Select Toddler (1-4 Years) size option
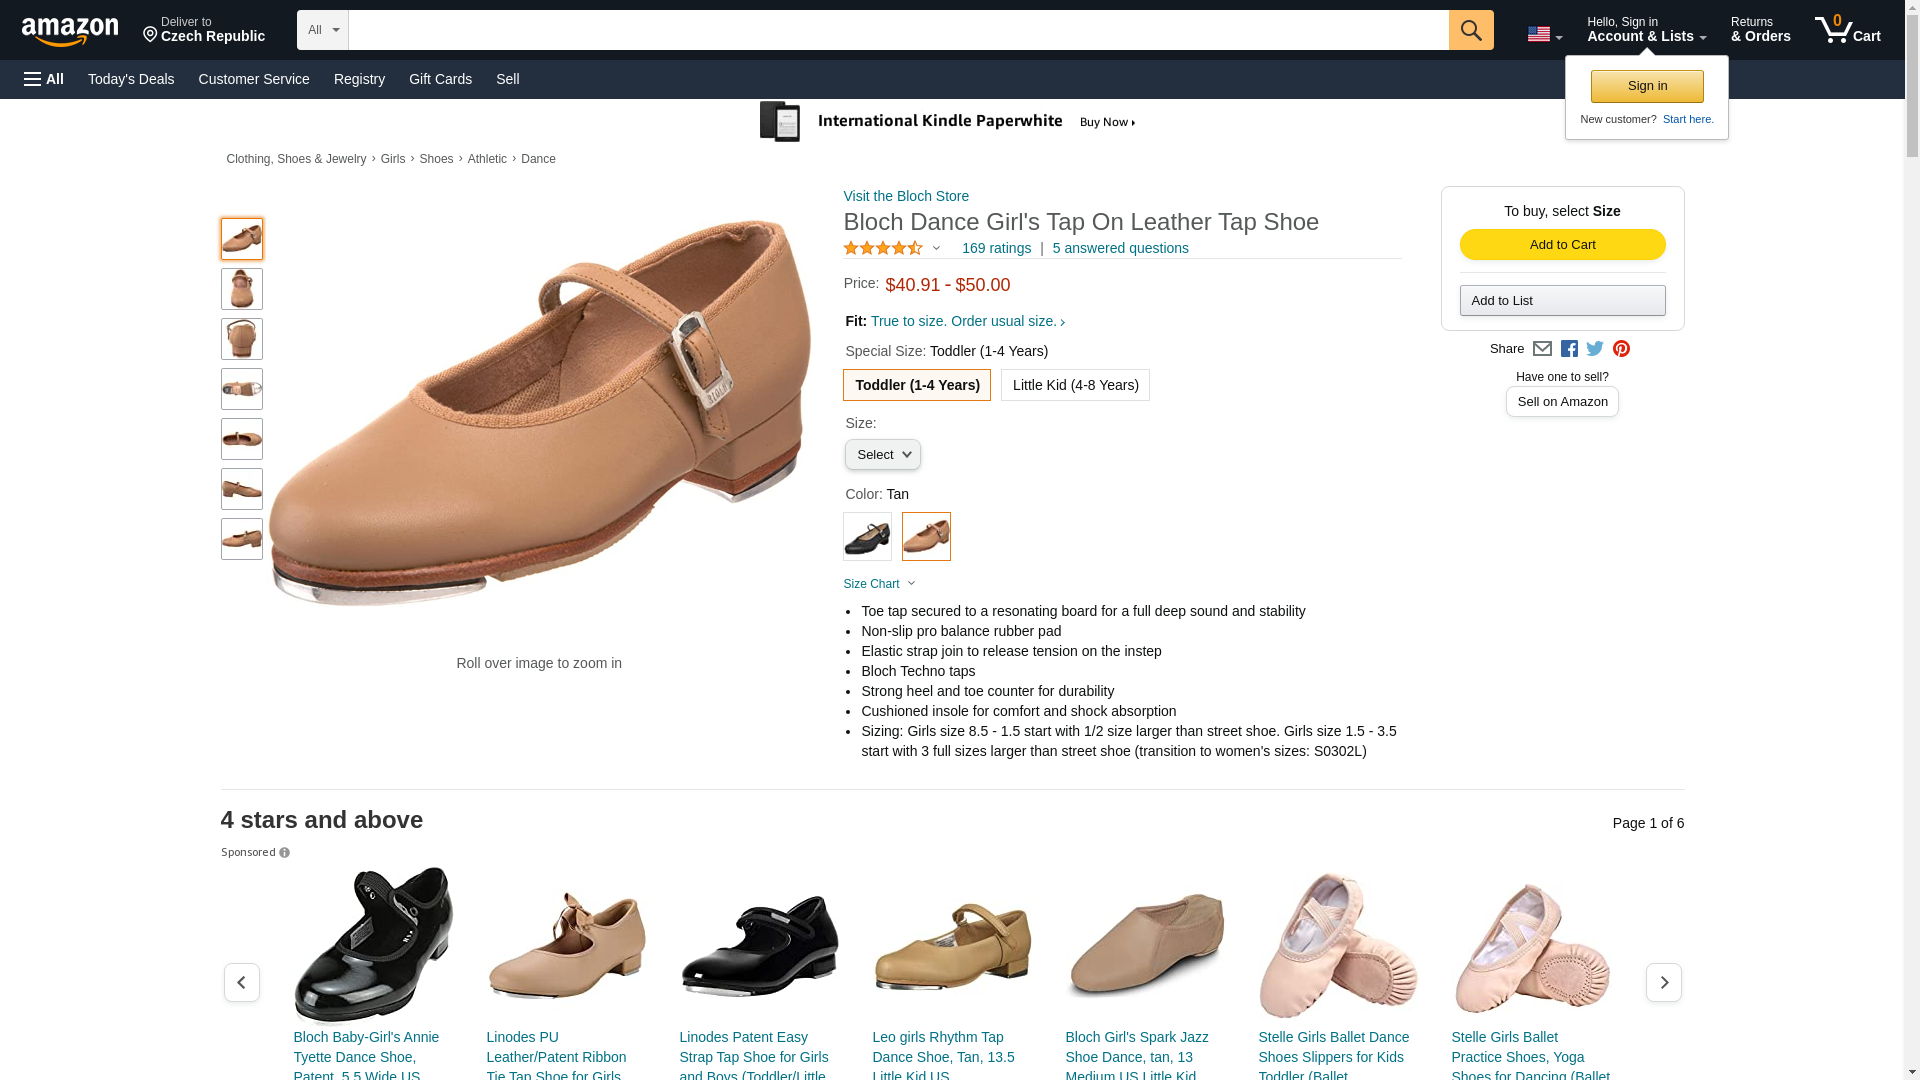Image resolution: width=1920 pixels, height=1080 pixels. point(916,385)
